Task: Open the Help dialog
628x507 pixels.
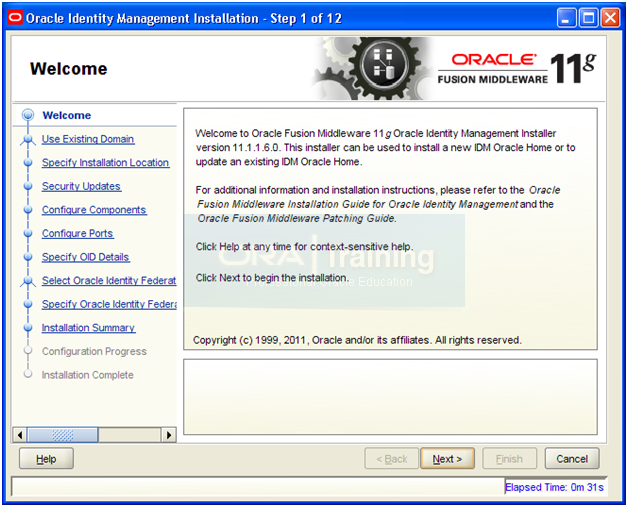Action: tap(46, 459)
